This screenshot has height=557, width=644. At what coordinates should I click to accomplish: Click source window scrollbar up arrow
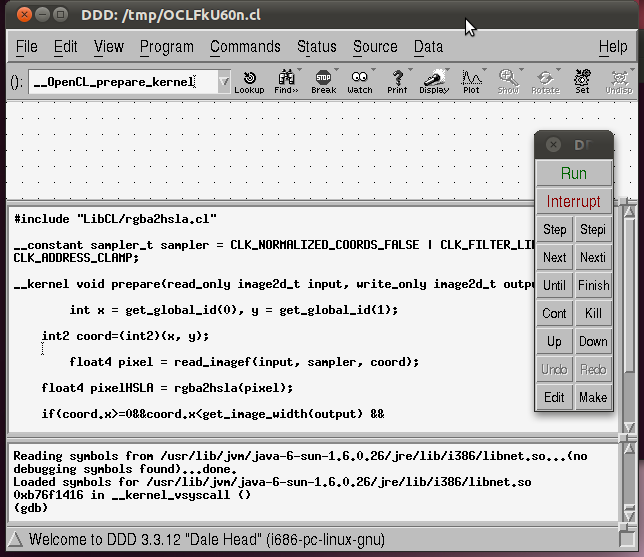click(x=629, y=212)
